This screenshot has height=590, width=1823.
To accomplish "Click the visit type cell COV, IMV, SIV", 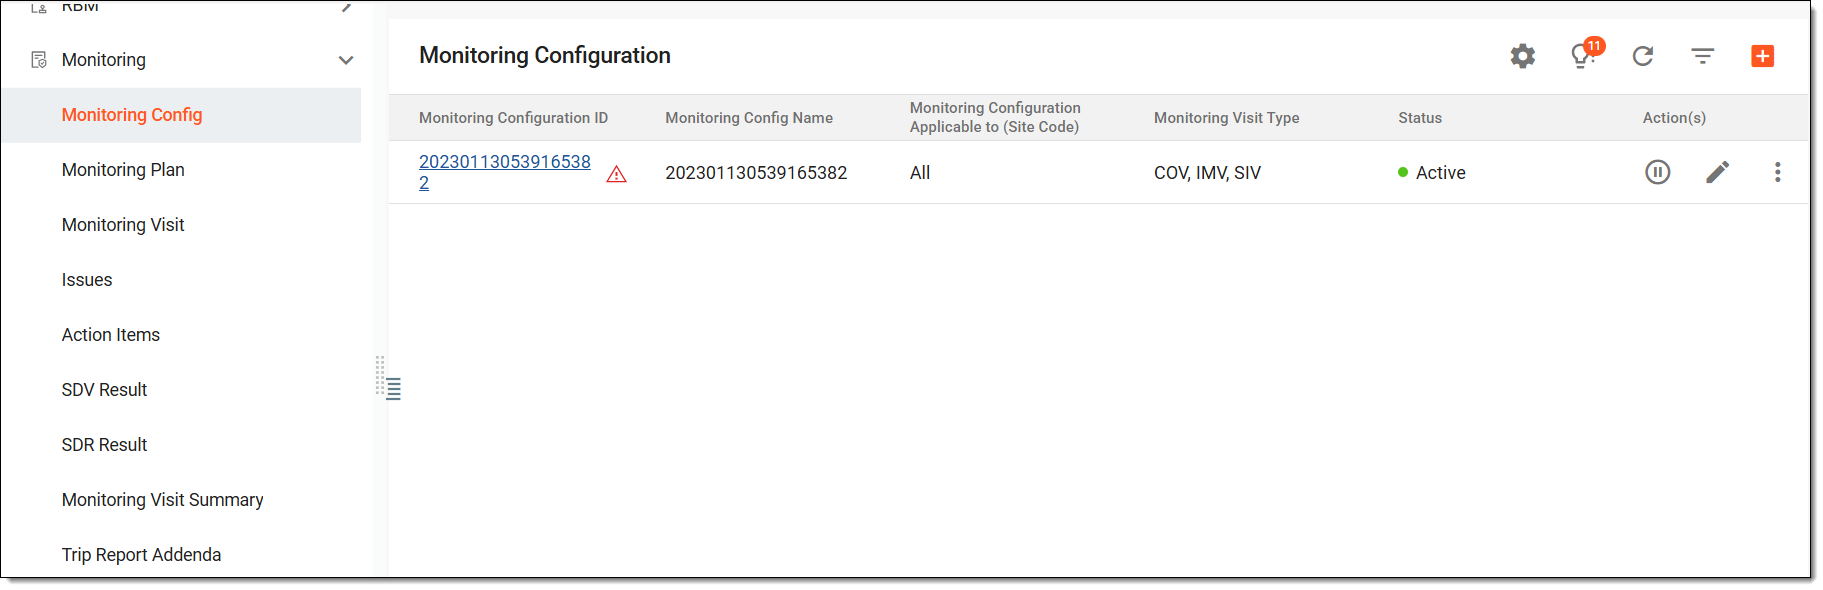I will [1207, 173].
